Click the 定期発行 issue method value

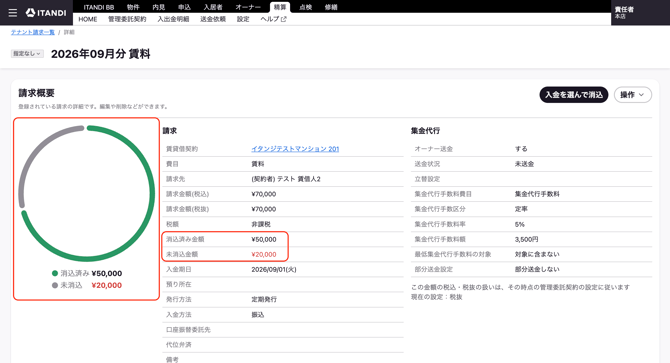click(x=264, y=299)
